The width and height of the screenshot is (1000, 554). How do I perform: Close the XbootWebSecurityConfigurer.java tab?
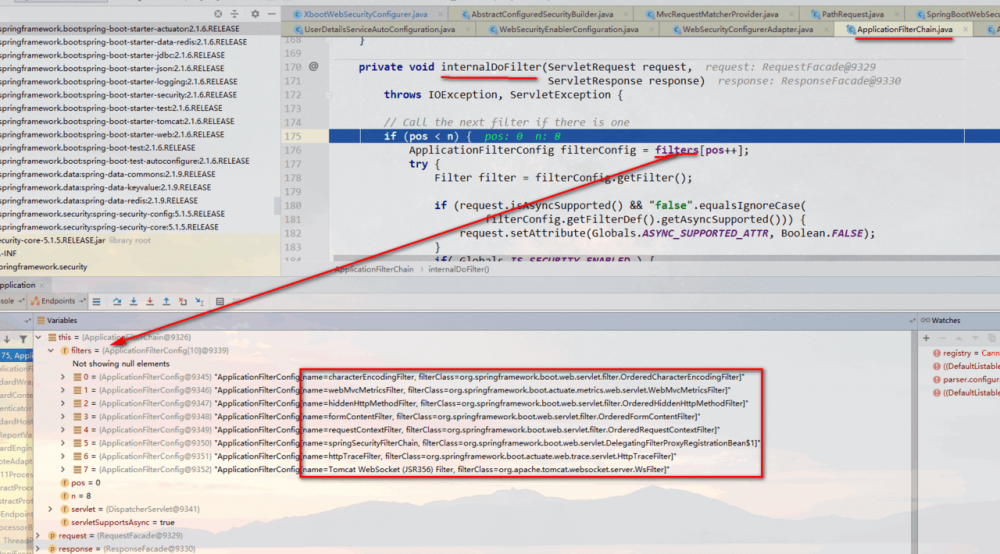tap(440, 14)
